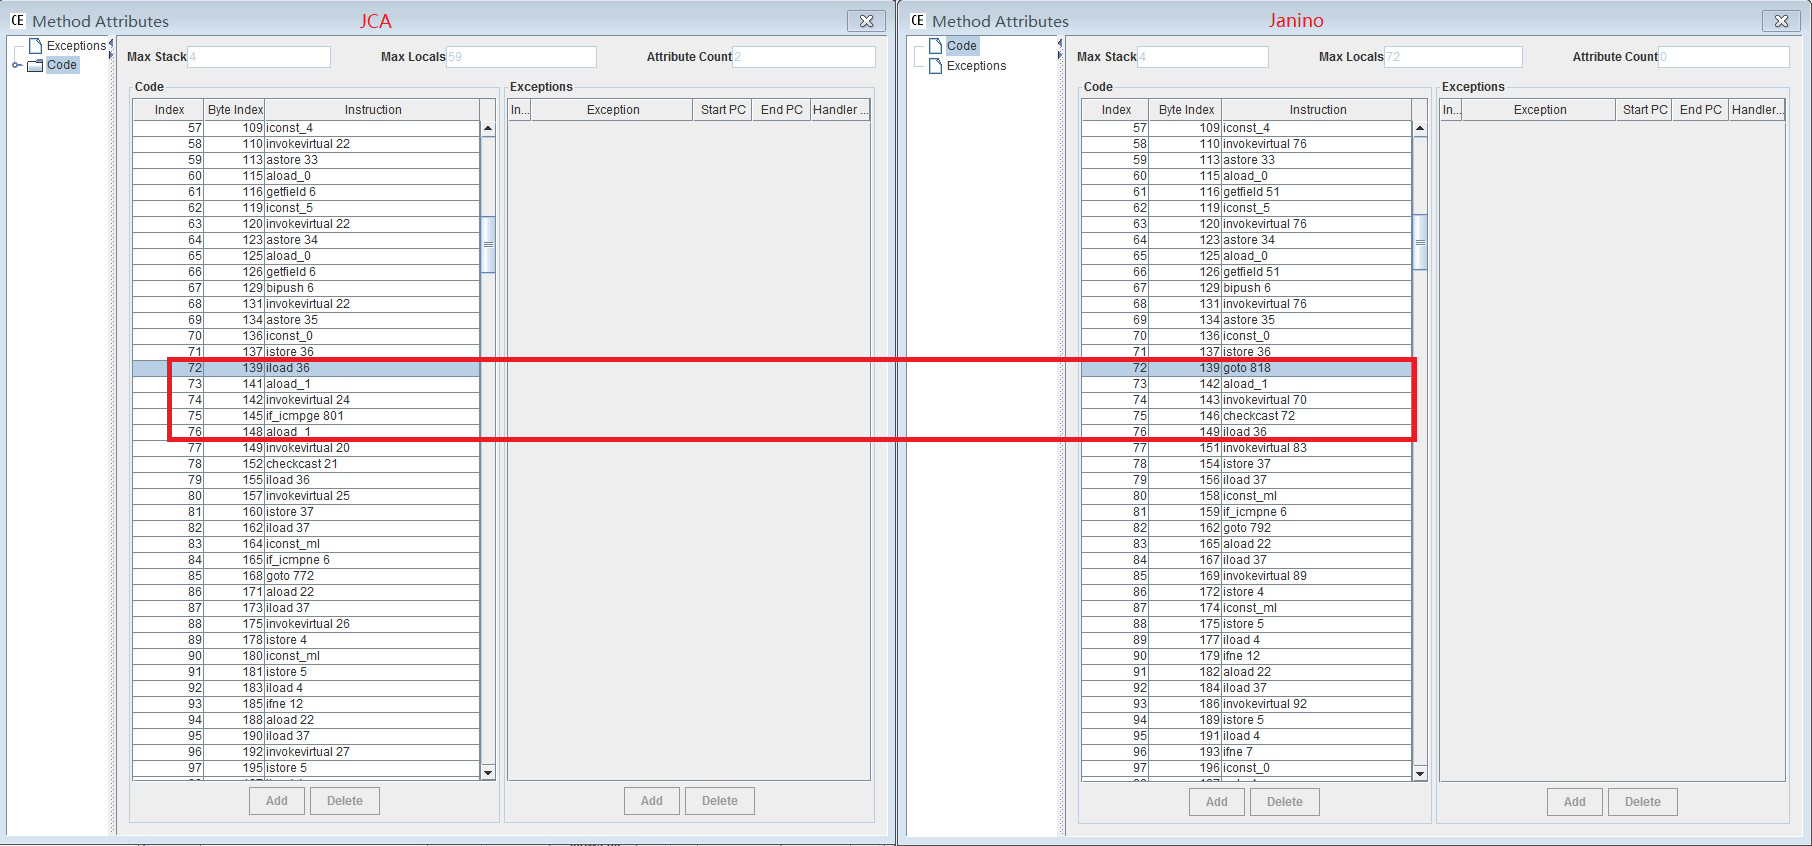Click Add button under Janino Code table

(x=1217, y=802)
